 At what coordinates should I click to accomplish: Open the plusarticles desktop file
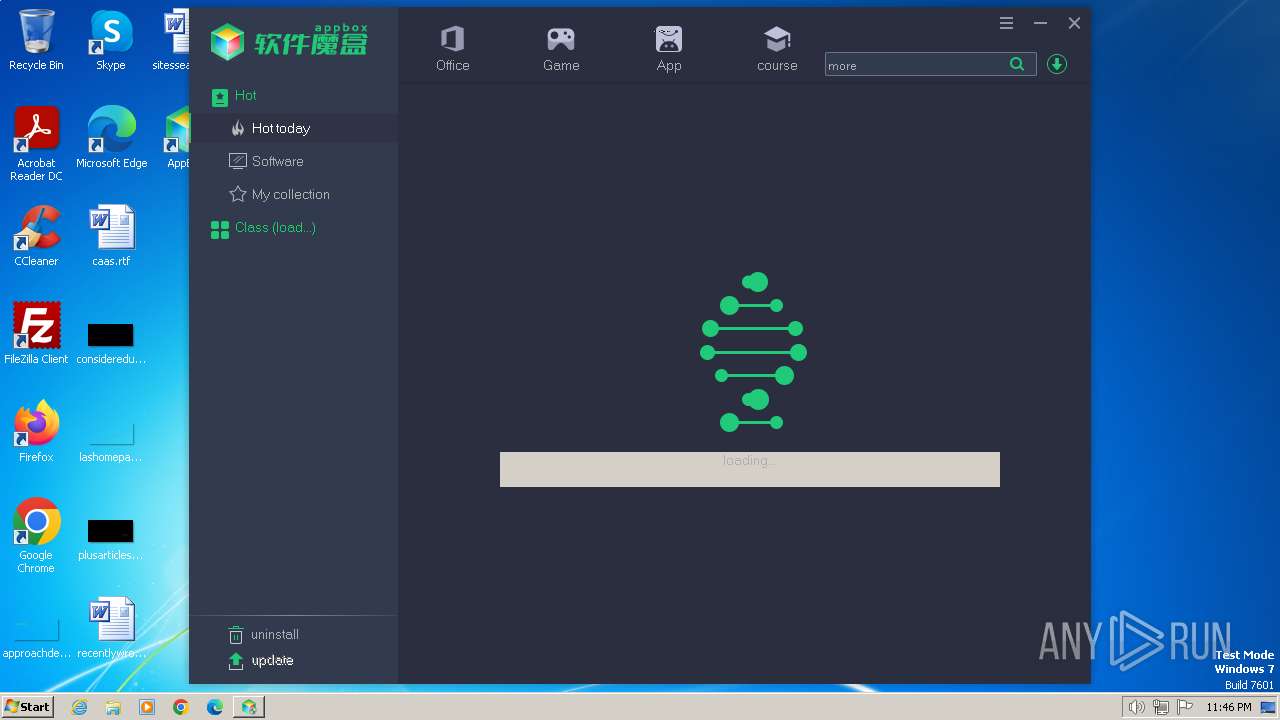click(x=110, y=539)
